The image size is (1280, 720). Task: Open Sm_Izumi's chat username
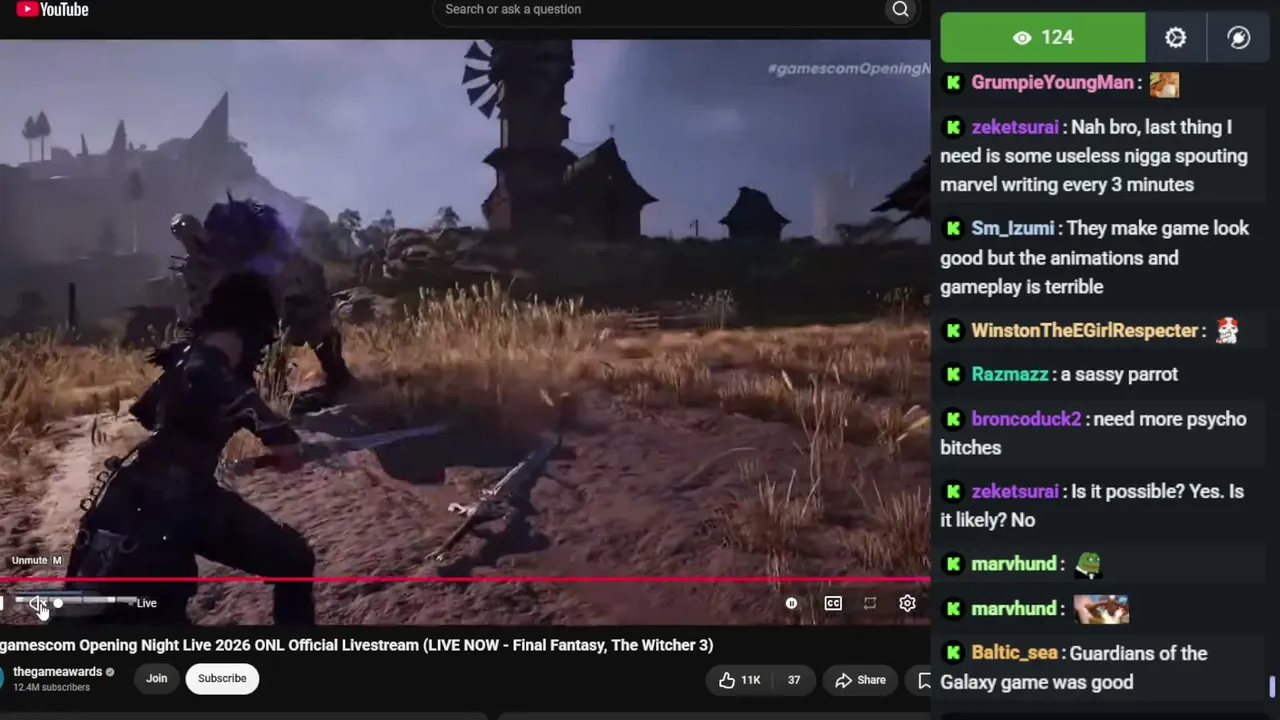(x=1013, y=228)
